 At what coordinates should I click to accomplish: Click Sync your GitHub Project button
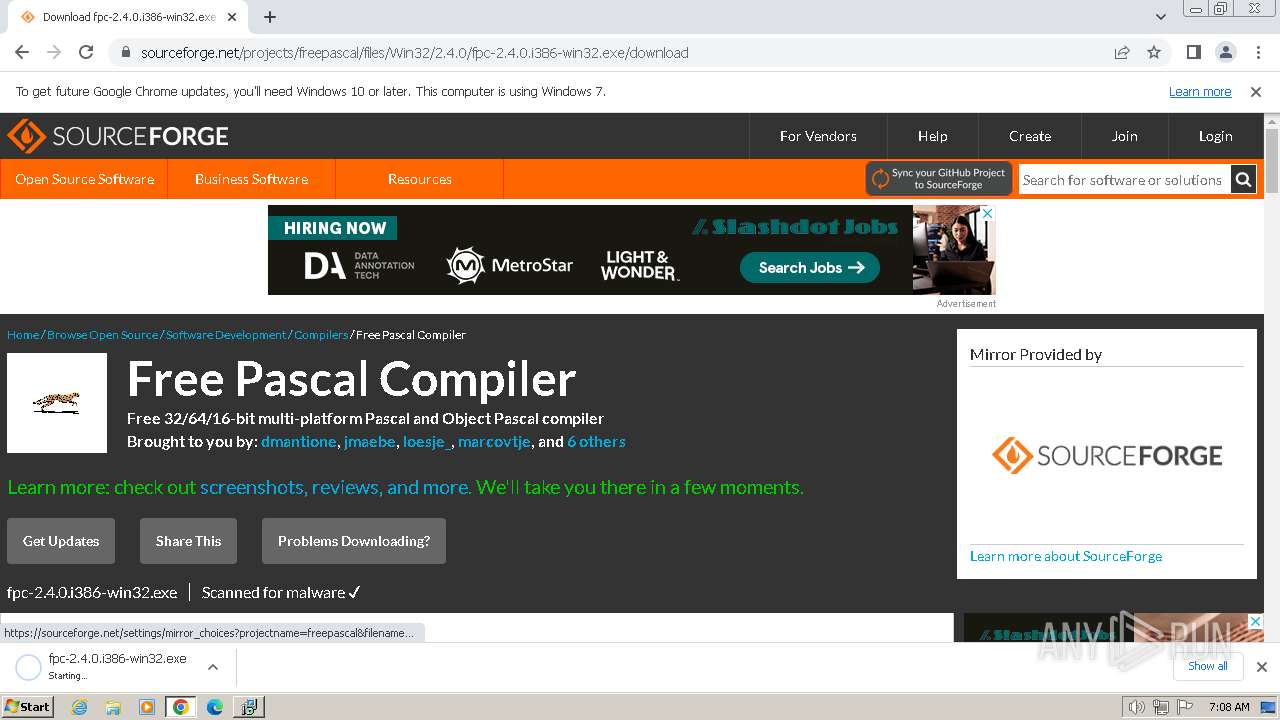939,179
